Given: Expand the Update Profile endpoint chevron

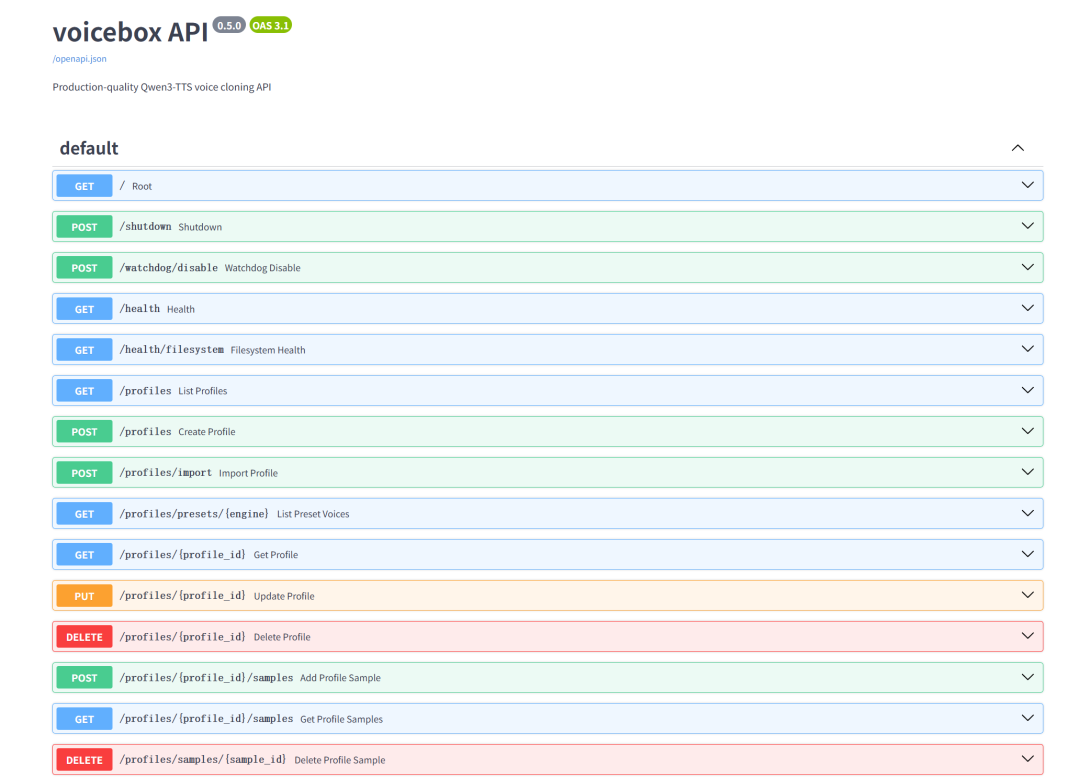Looking at the screenshot, I should point(1027,595).
